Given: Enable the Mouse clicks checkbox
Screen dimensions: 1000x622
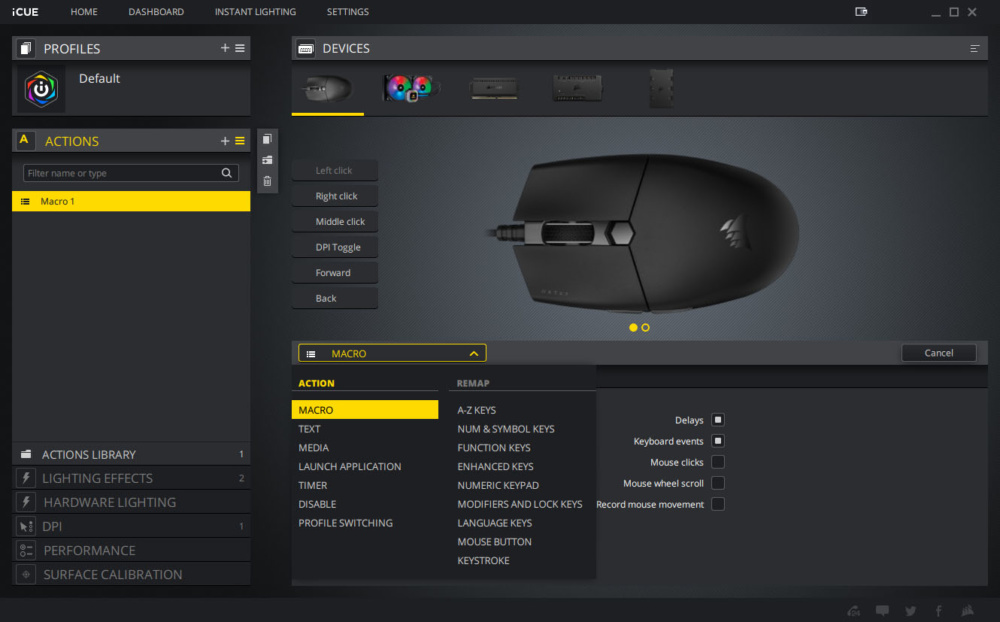Looking at the screenshot, I should coord(717,462).
